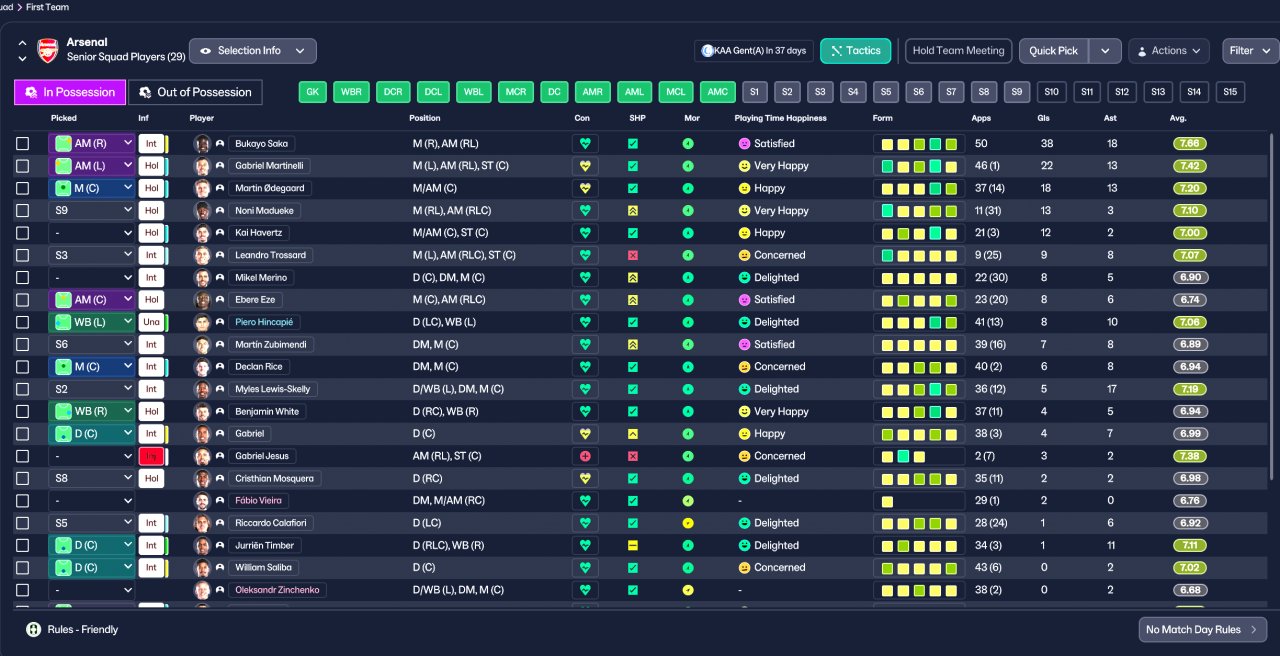Click Leandro Trossard's red sharpness icon
The image size is (1280, 656).
coord(632,255)
